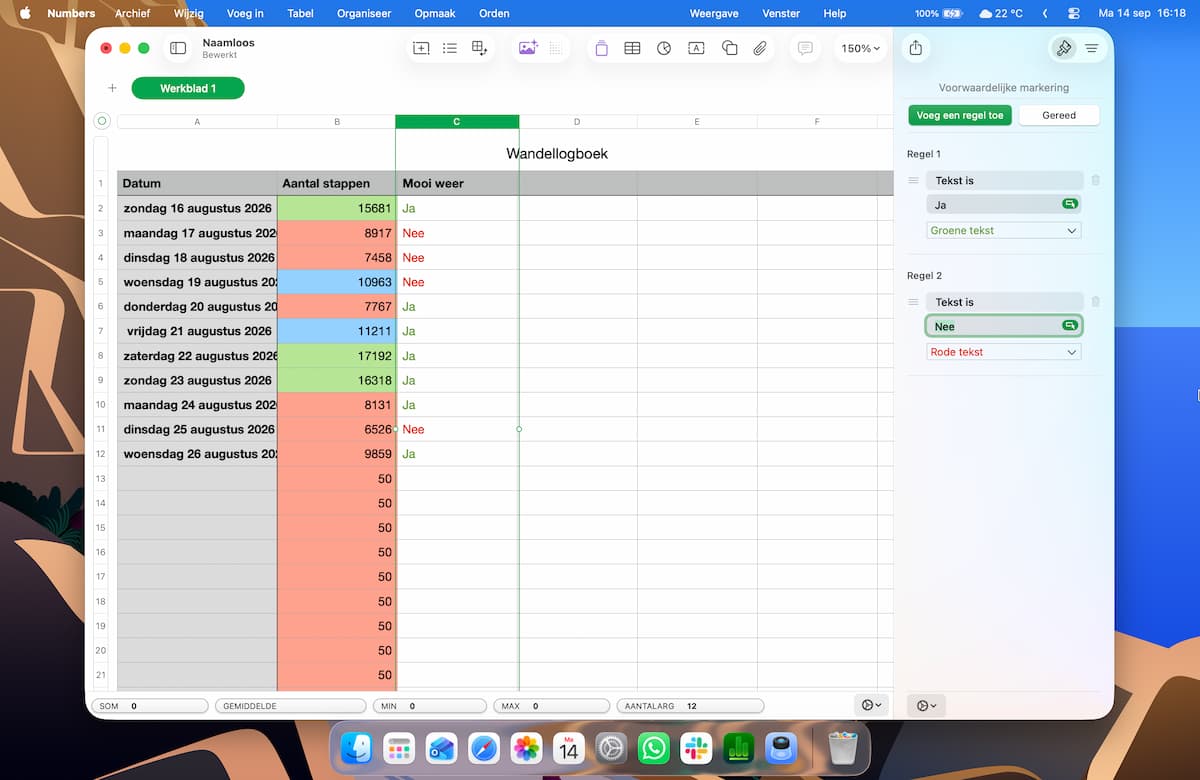The height and width of the screenshot is (780, 1200).
Task: Expand the Groene tekst style dropdown
Action: click(x=1003, y=230)
